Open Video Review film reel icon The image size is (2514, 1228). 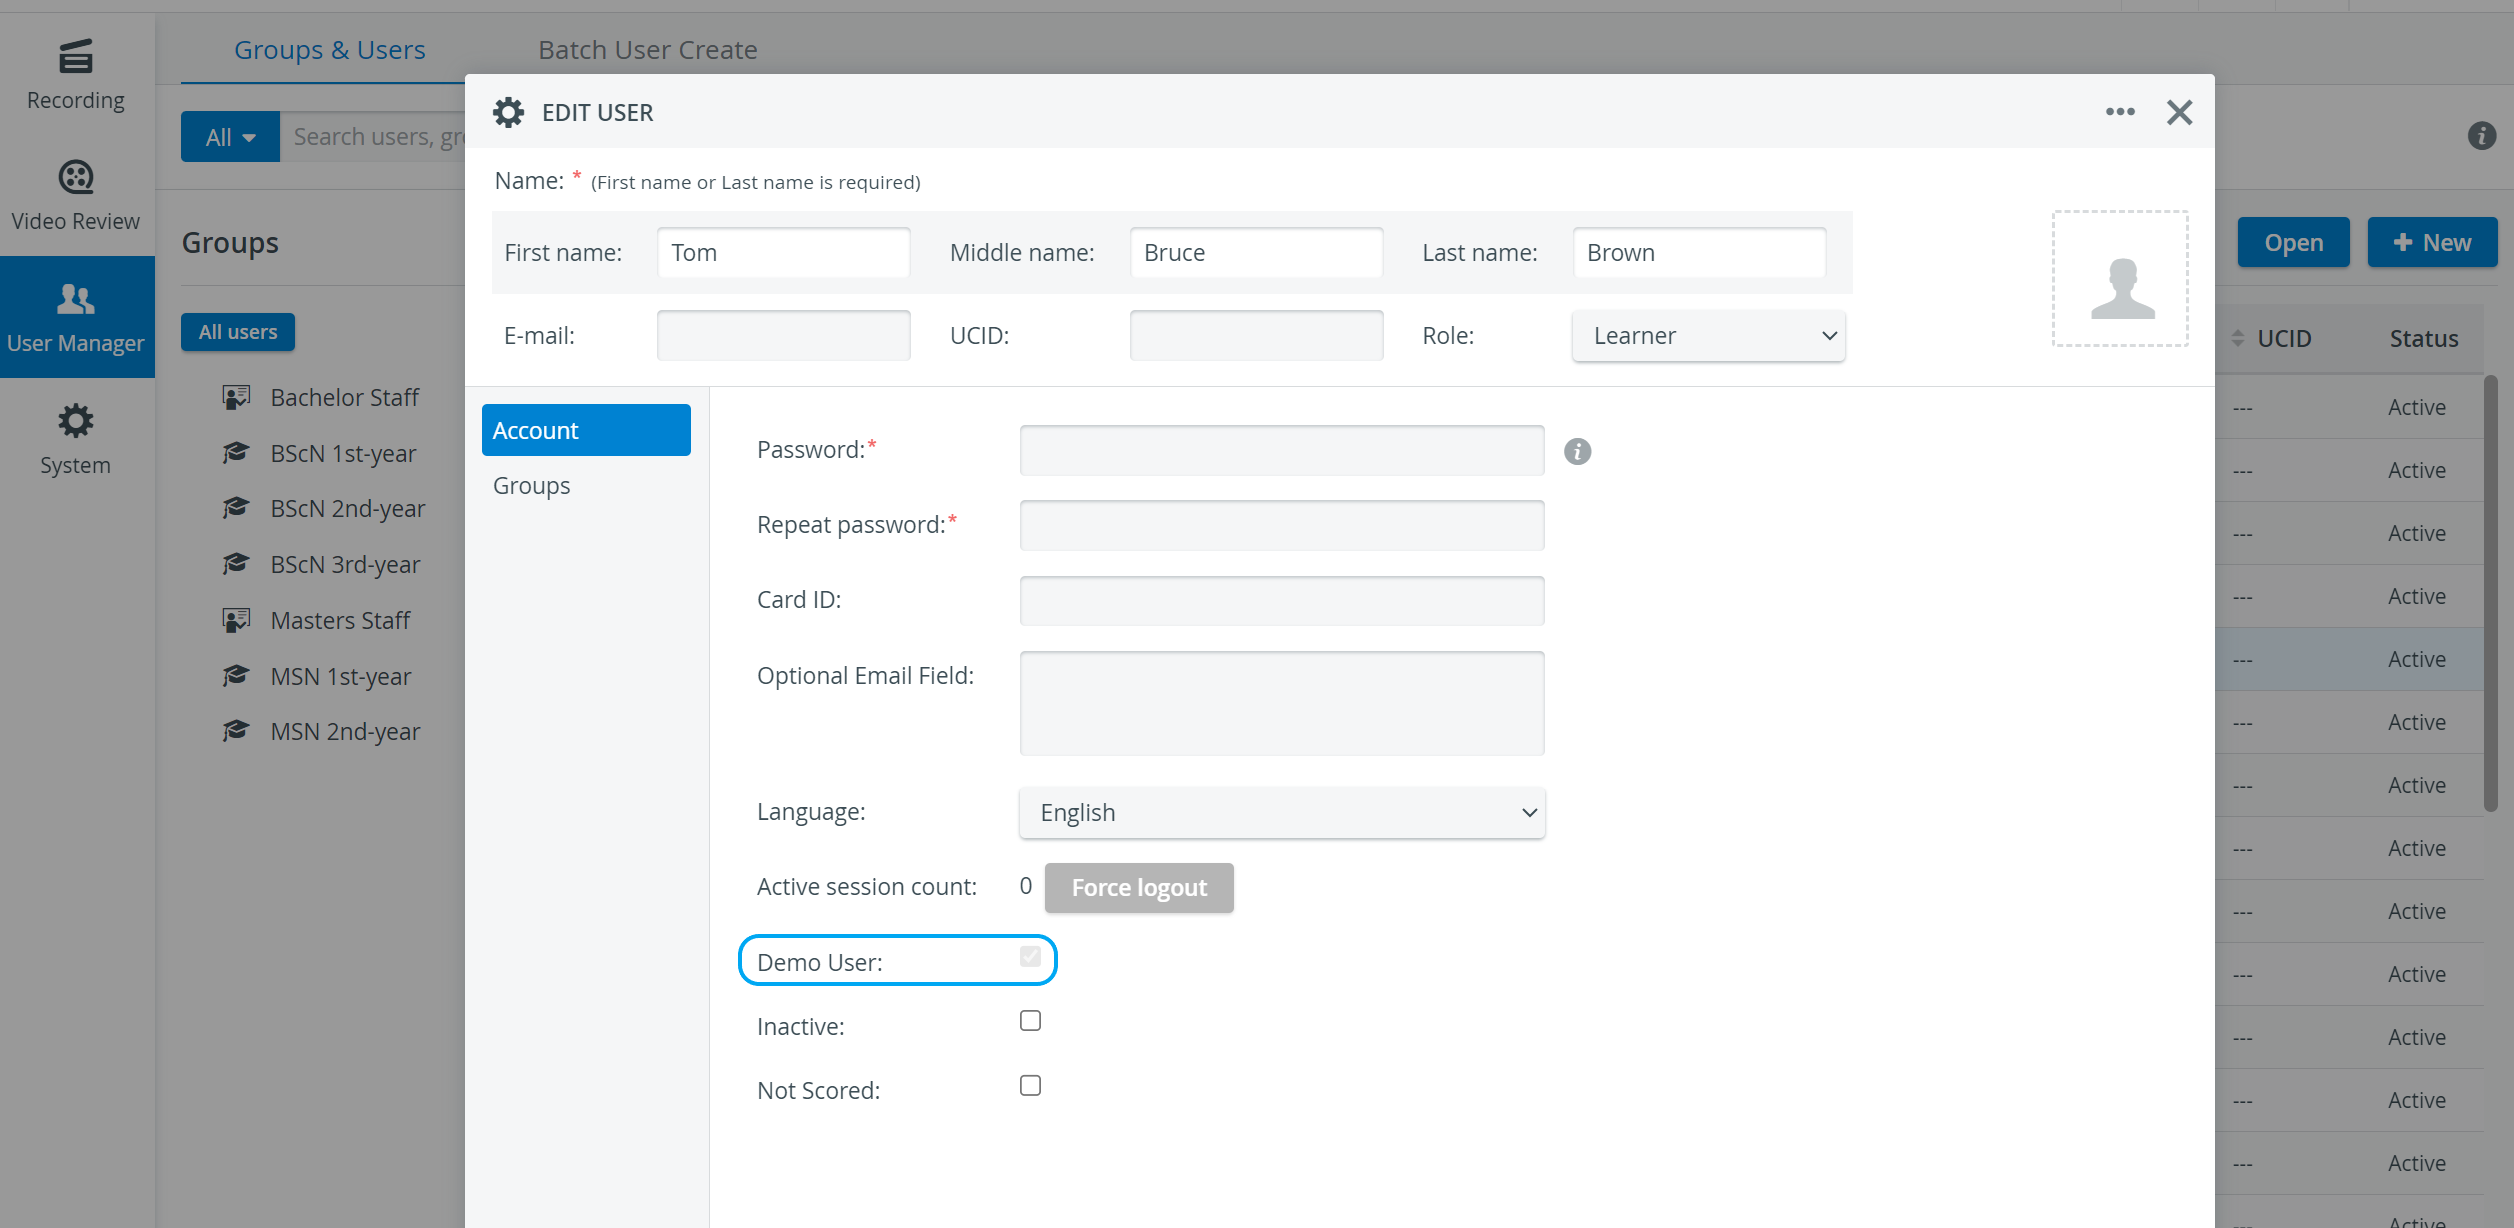coord(76,177)
